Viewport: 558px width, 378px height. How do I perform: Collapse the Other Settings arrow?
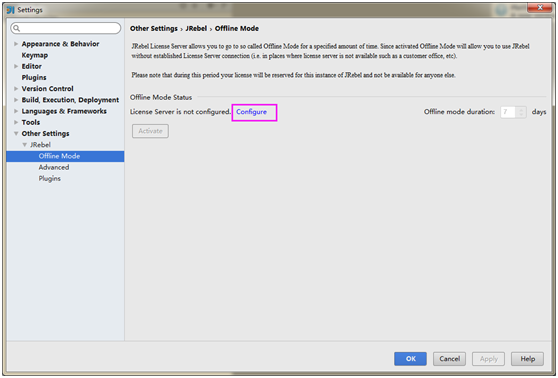point(16,133)
